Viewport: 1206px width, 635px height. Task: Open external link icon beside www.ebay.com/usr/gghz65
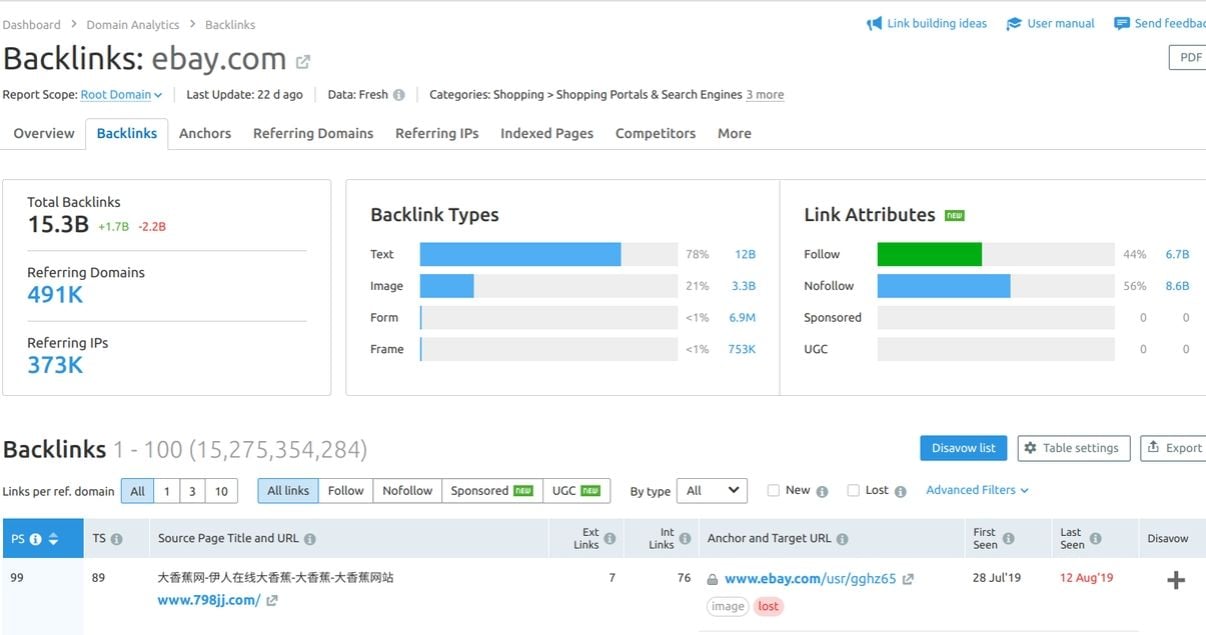coord(907,579)
